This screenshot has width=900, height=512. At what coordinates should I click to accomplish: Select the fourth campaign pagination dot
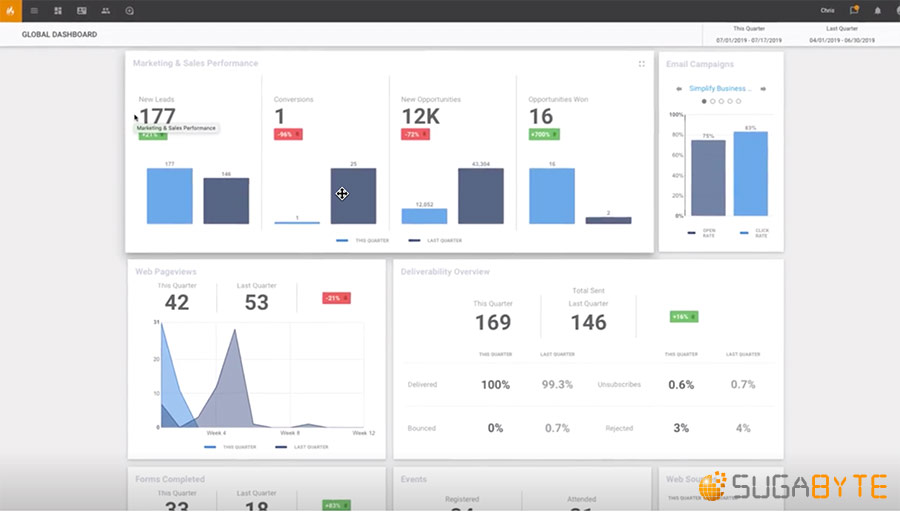tap(730, 102)
